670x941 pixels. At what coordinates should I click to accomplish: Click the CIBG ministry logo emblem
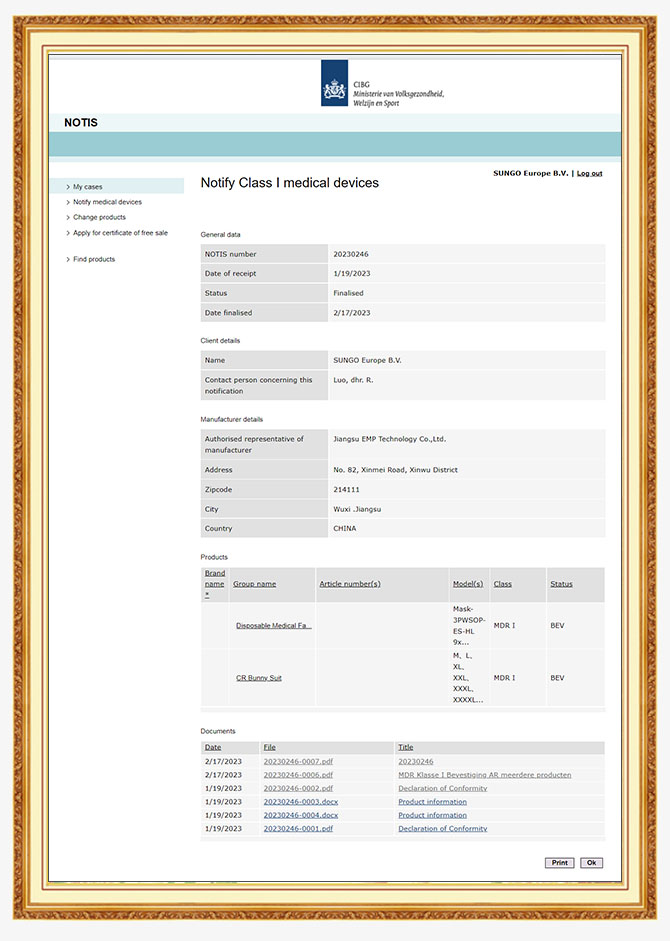(x=335, y=83)
